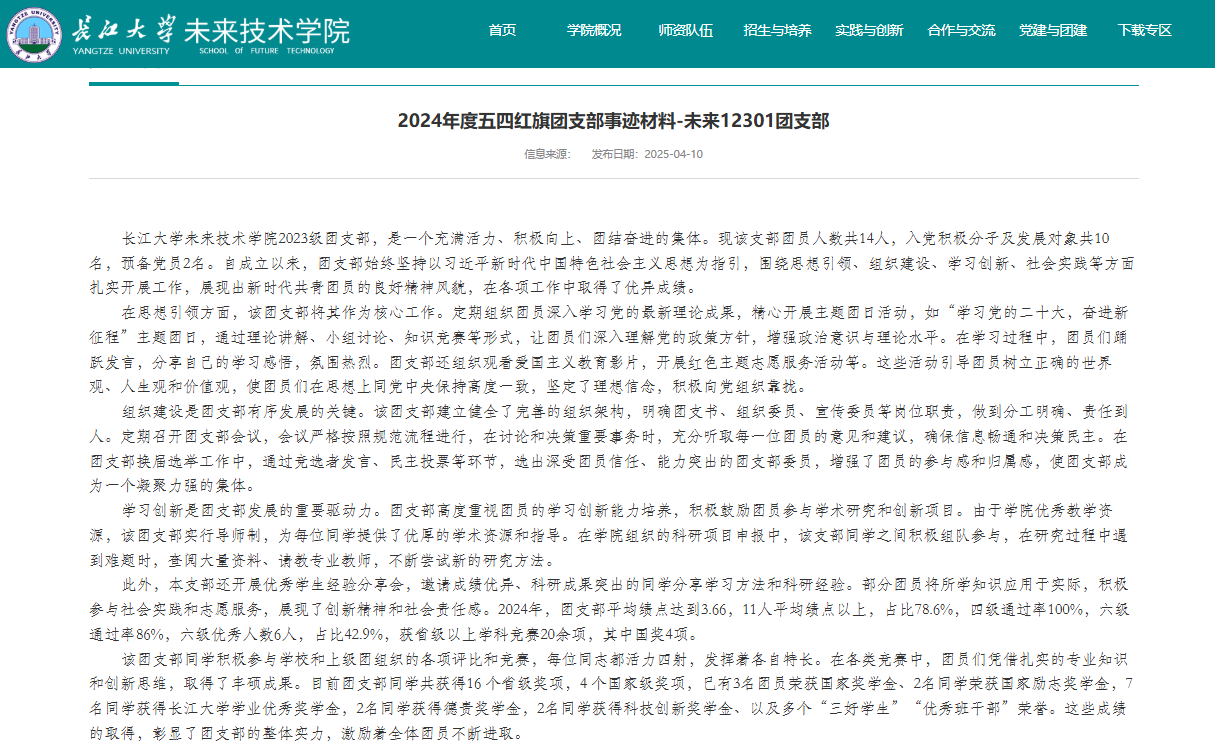This screenshot has width=1215, height=743.
Task: Click the article title 2024年度五四红旗团支部事迹材料
Action: 613,121
